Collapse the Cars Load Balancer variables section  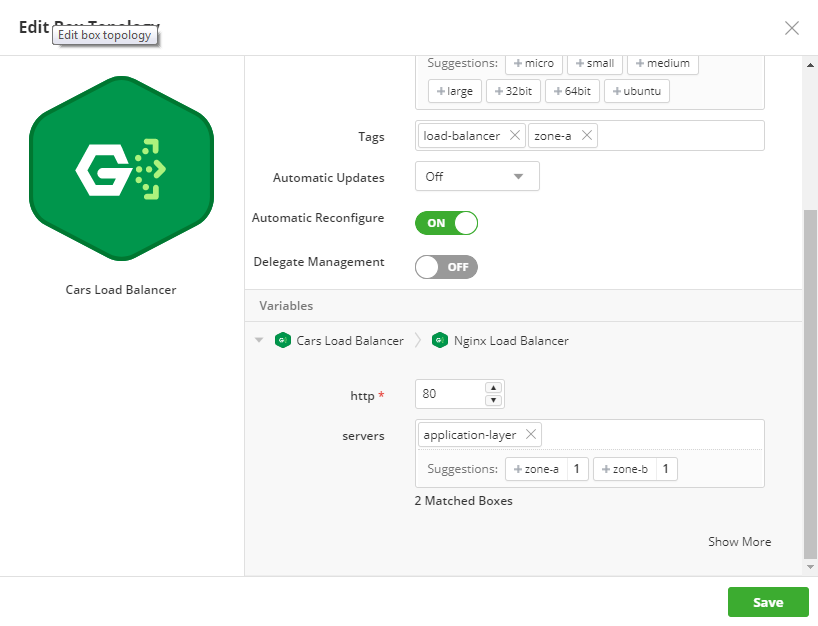coord(259,340)
